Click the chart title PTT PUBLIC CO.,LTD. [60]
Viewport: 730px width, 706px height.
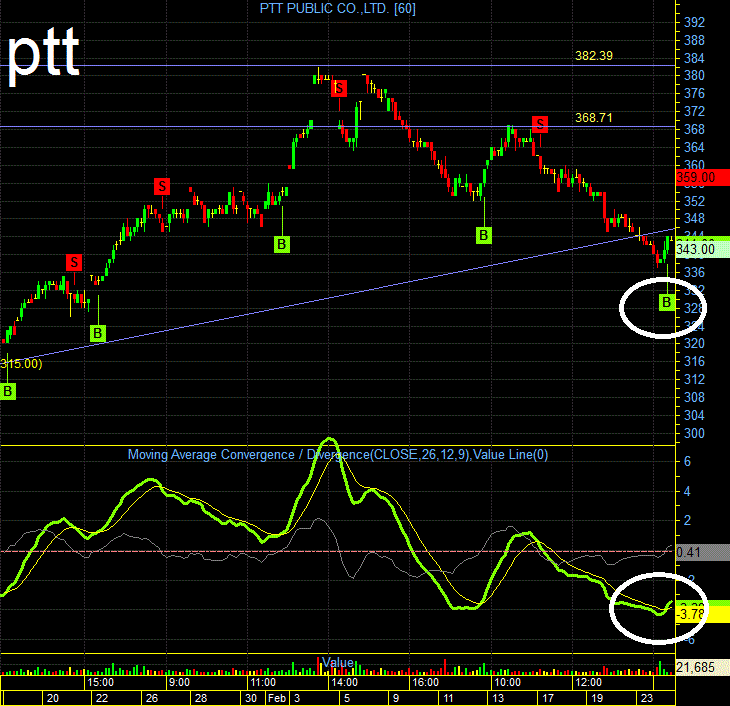point(338,8)
